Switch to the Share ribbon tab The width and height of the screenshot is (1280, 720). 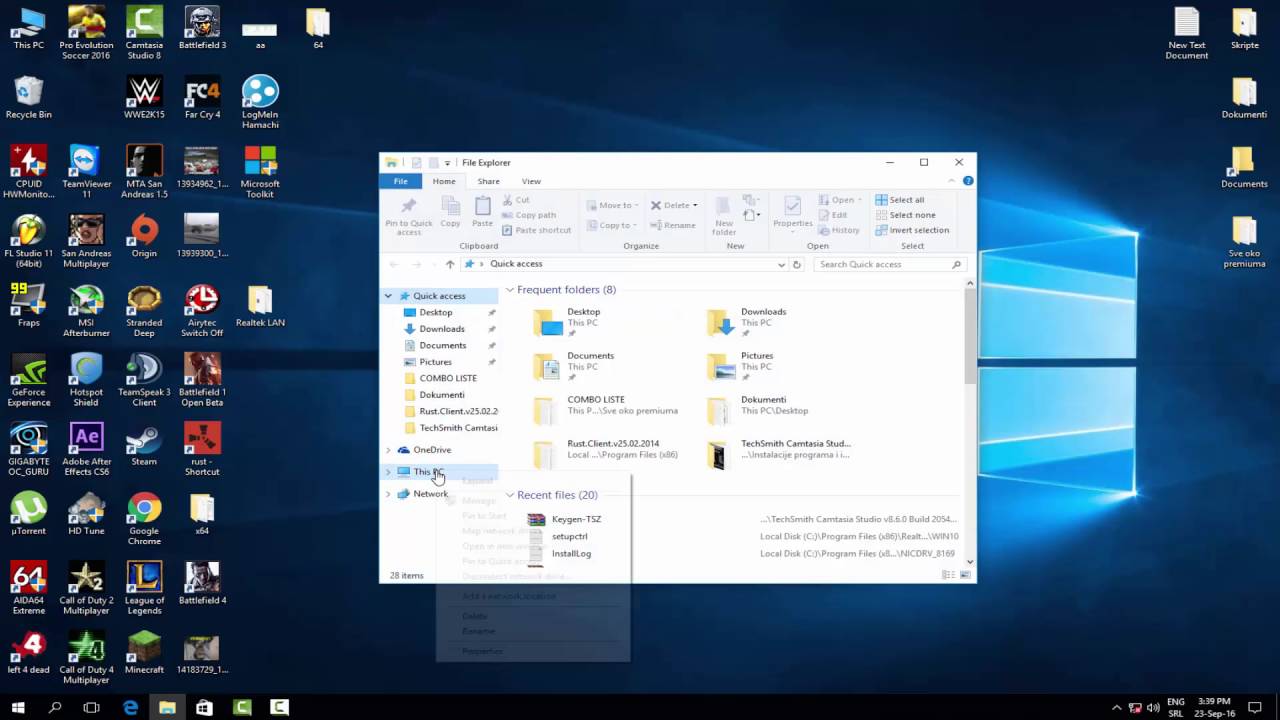(488, 181)
